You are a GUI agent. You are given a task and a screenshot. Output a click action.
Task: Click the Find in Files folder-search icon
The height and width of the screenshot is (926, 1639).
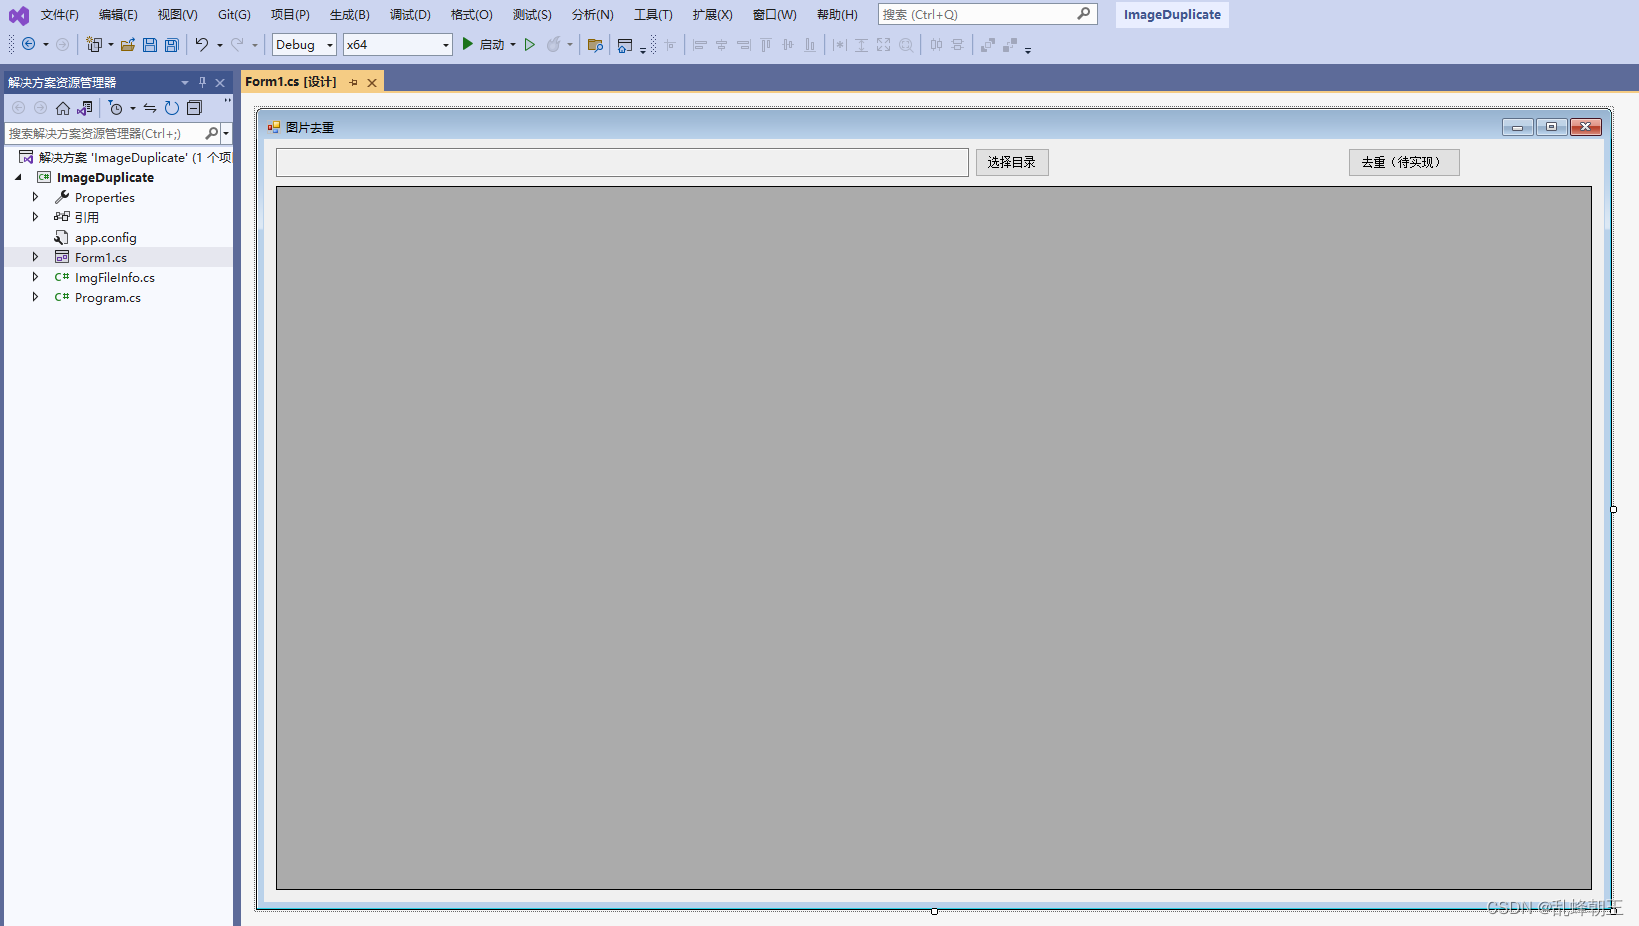click(x=595, y=44)
